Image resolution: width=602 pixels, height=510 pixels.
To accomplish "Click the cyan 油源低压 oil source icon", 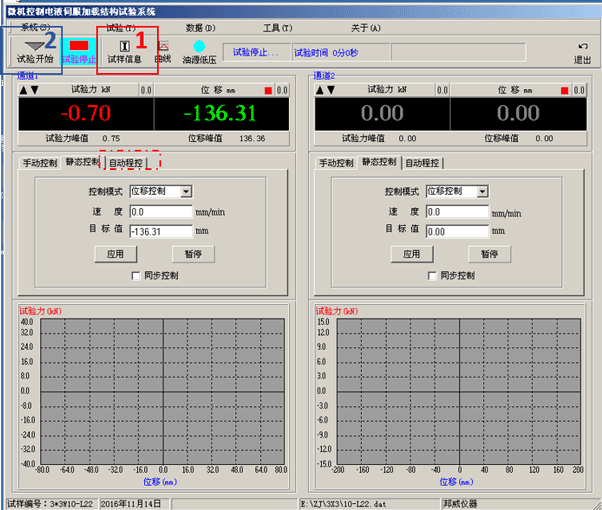I will pyautogui.click(x=199, y=52).
